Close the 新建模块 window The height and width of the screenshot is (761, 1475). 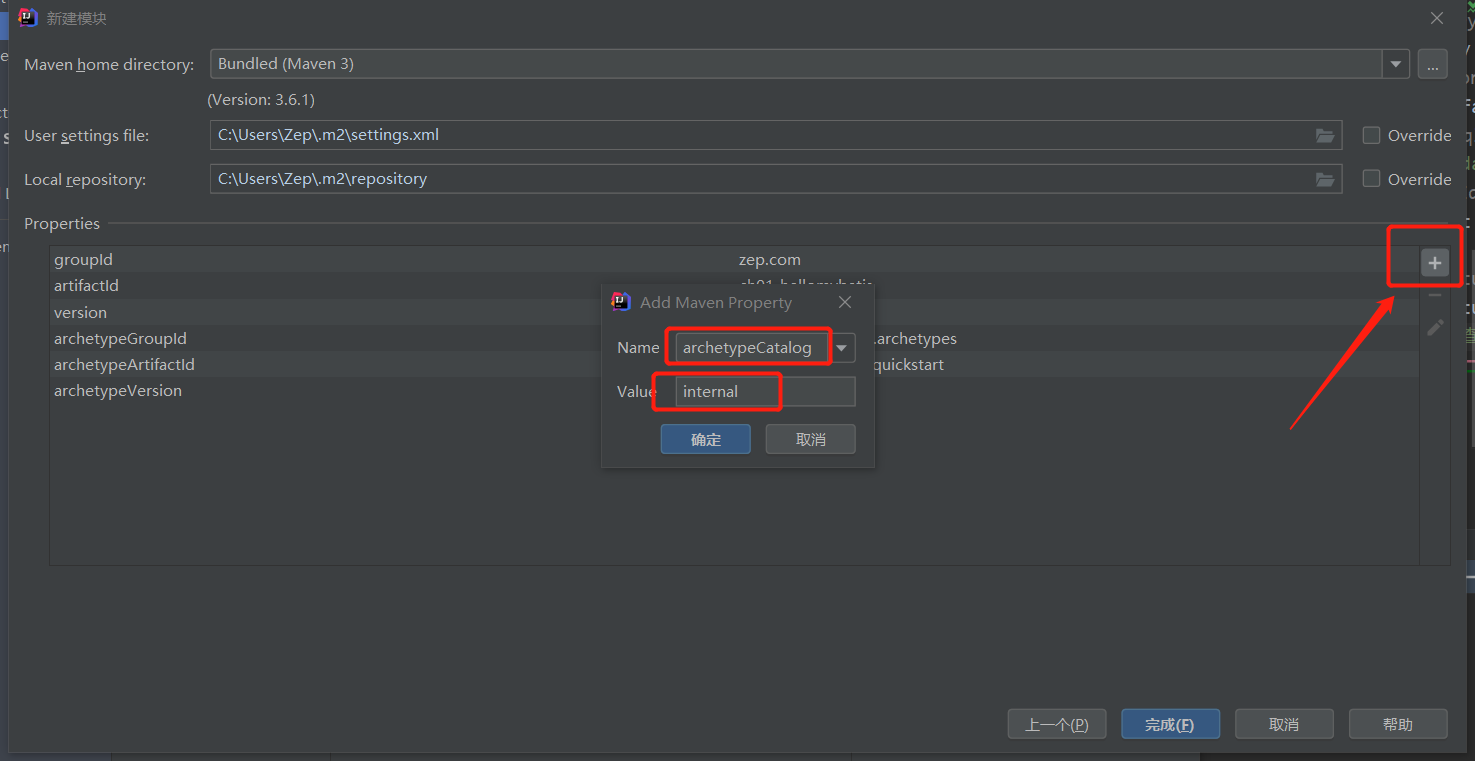tap(1437, 18)
